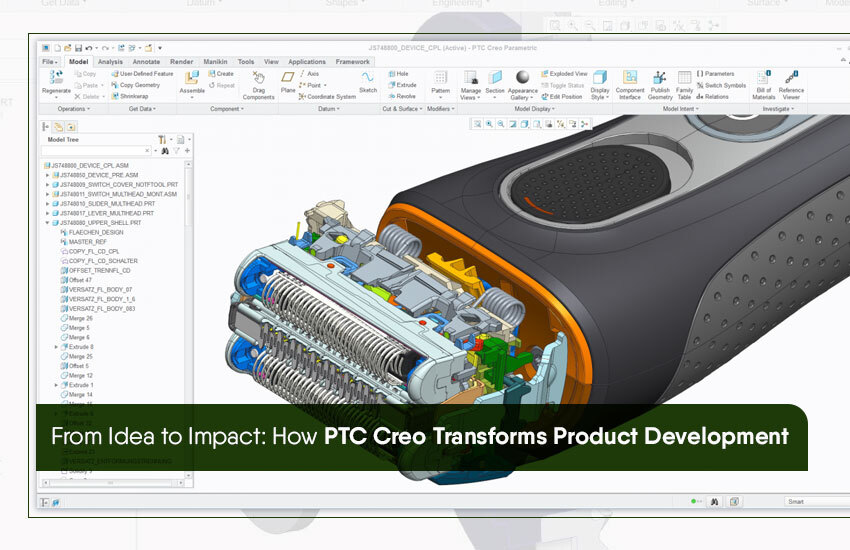The image size is (850, 550).
Task: Click Edit Position
Action: pyautogui.click(x=562, y=97)
